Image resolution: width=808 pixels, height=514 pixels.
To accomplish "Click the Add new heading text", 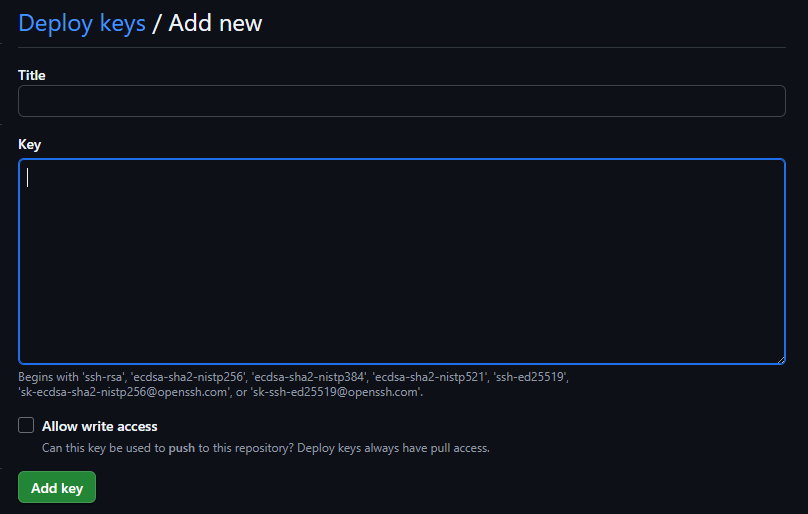I will pos(215,23).
